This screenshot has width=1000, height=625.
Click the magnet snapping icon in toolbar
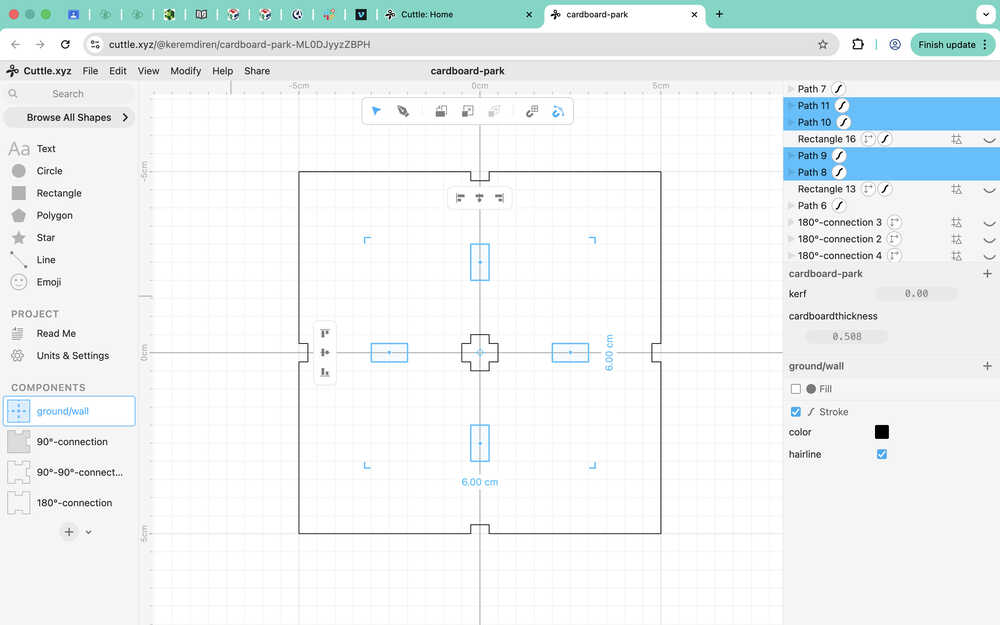(558, 111)
